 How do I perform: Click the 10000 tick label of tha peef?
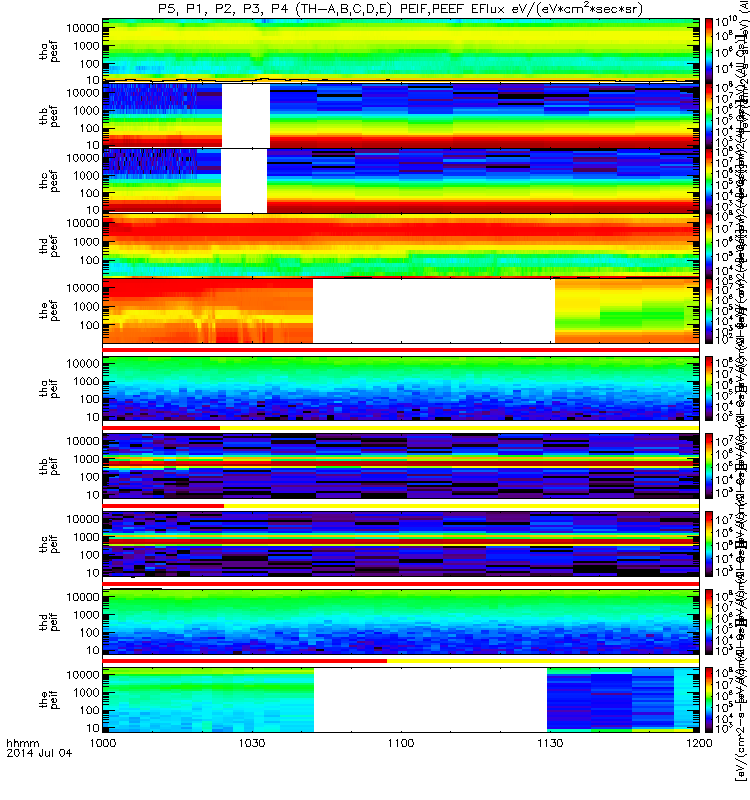(83, 28)
